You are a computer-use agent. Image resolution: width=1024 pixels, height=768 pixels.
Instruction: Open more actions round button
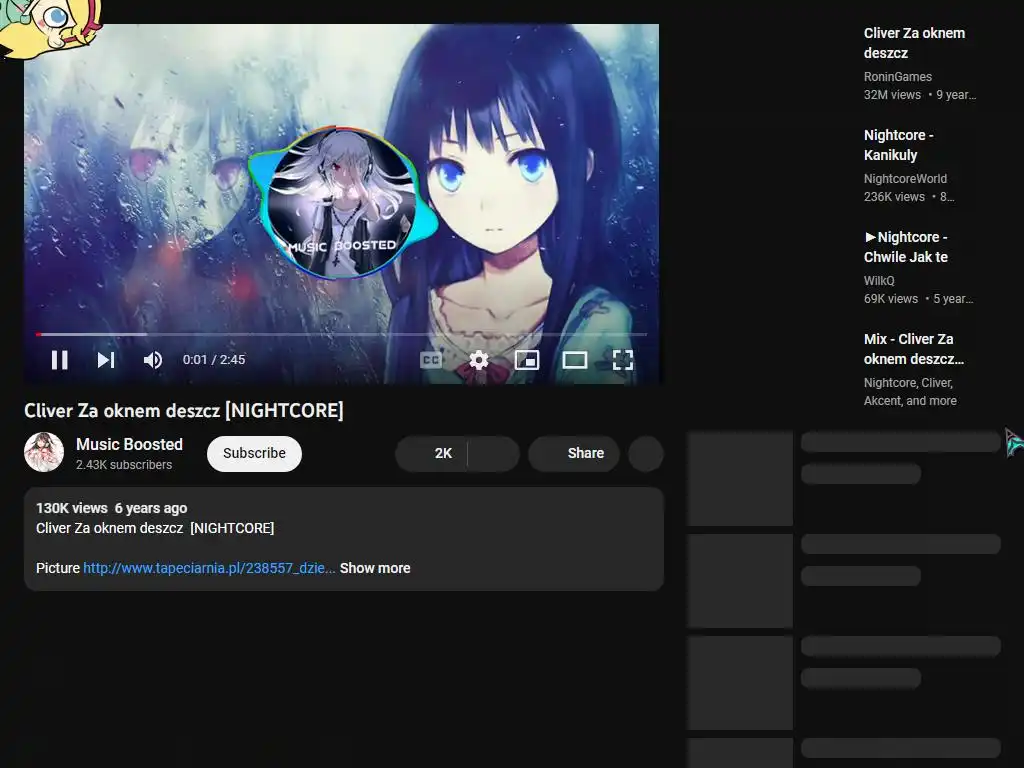coord(646,453)
